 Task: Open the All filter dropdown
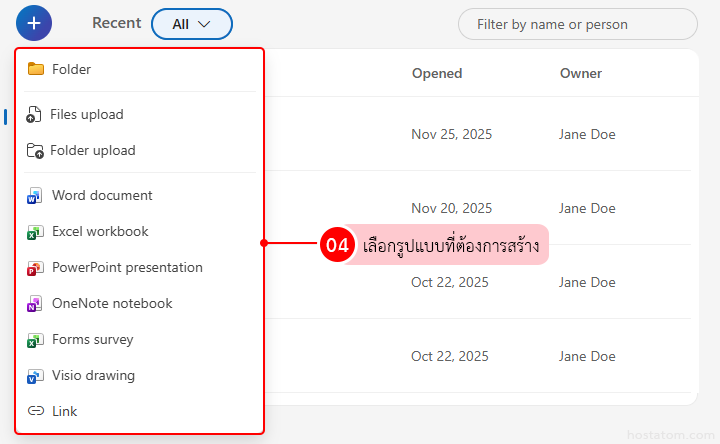tap(192, 24)
